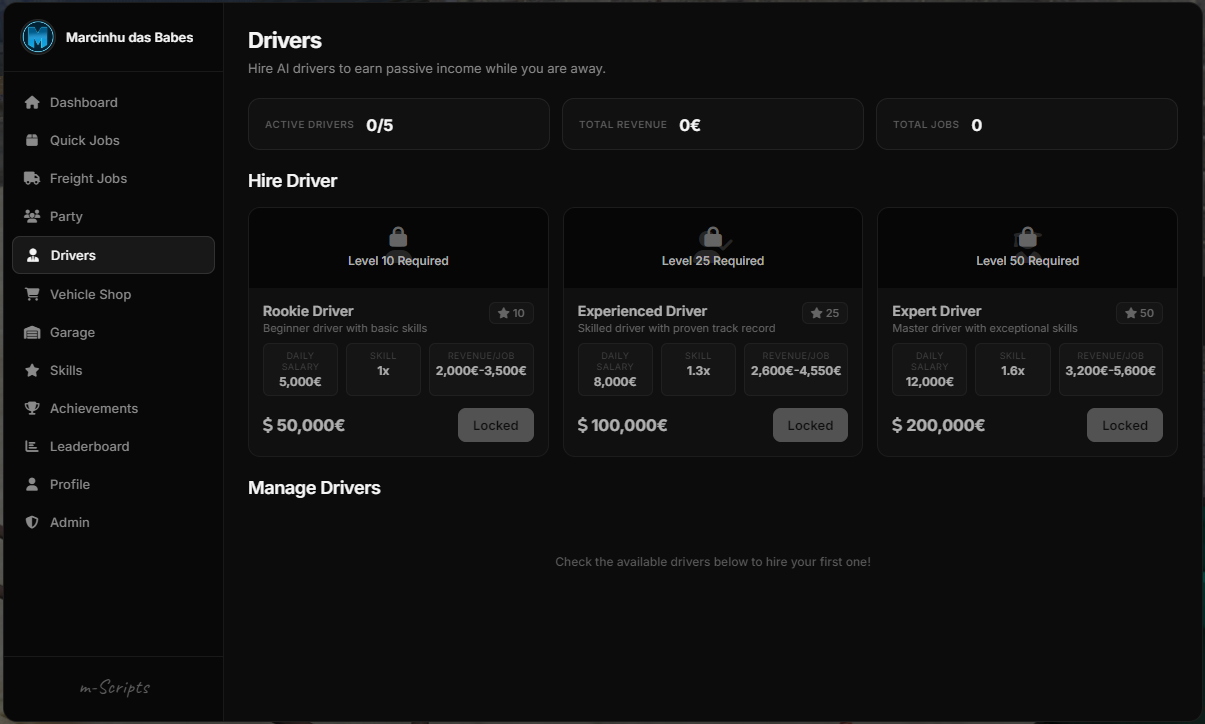
Task: Click the Rookie Driver lock icon
Action: (x=398, y=237)
